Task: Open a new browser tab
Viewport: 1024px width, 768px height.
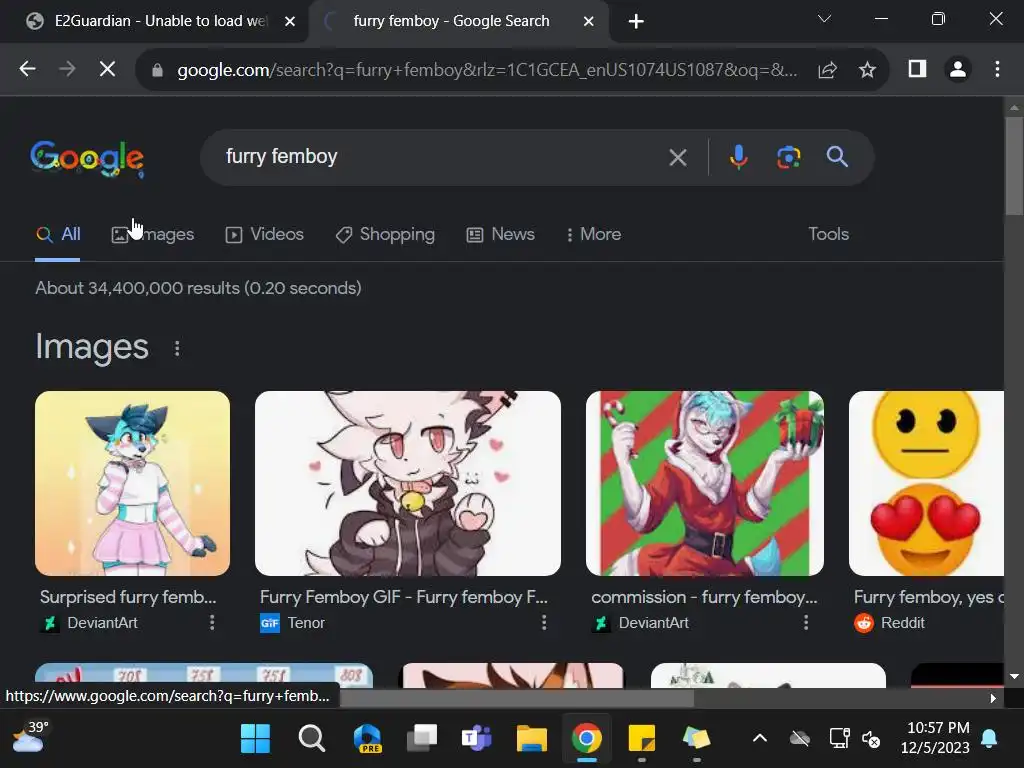Action: click(636, 22)
